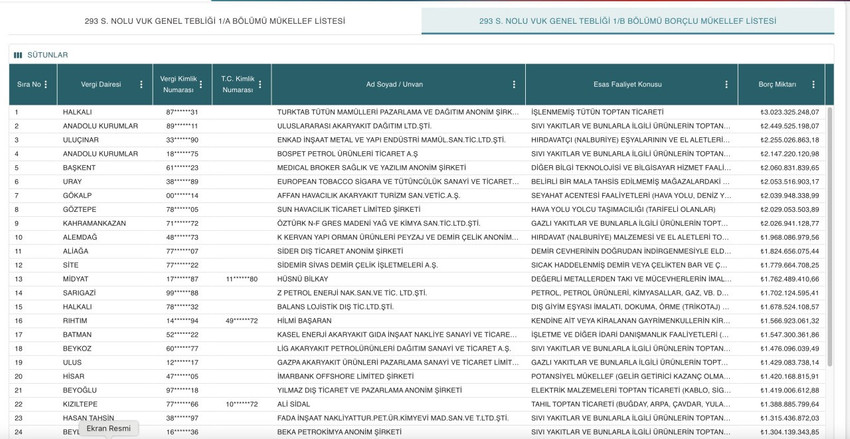
Task: Select HİLMİ BAŞARAN name cell
Action: click(304, 321)
